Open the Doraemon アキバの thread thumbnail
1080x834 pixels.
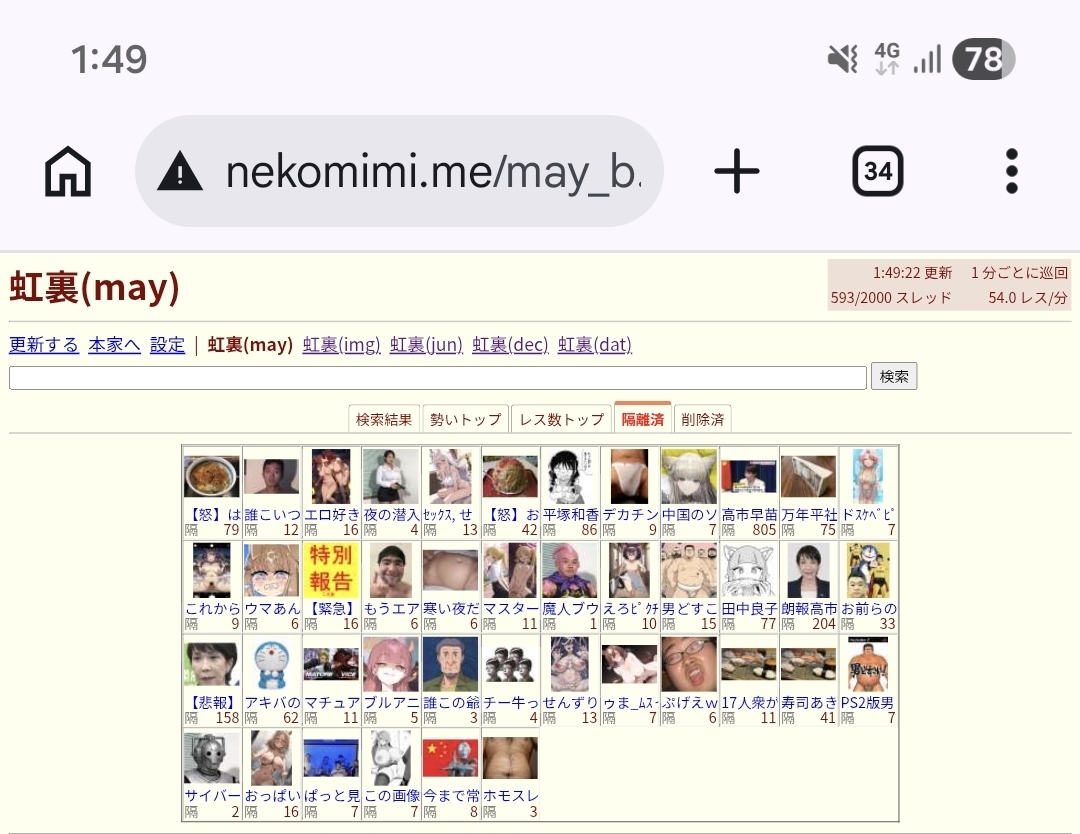point(271,665)
